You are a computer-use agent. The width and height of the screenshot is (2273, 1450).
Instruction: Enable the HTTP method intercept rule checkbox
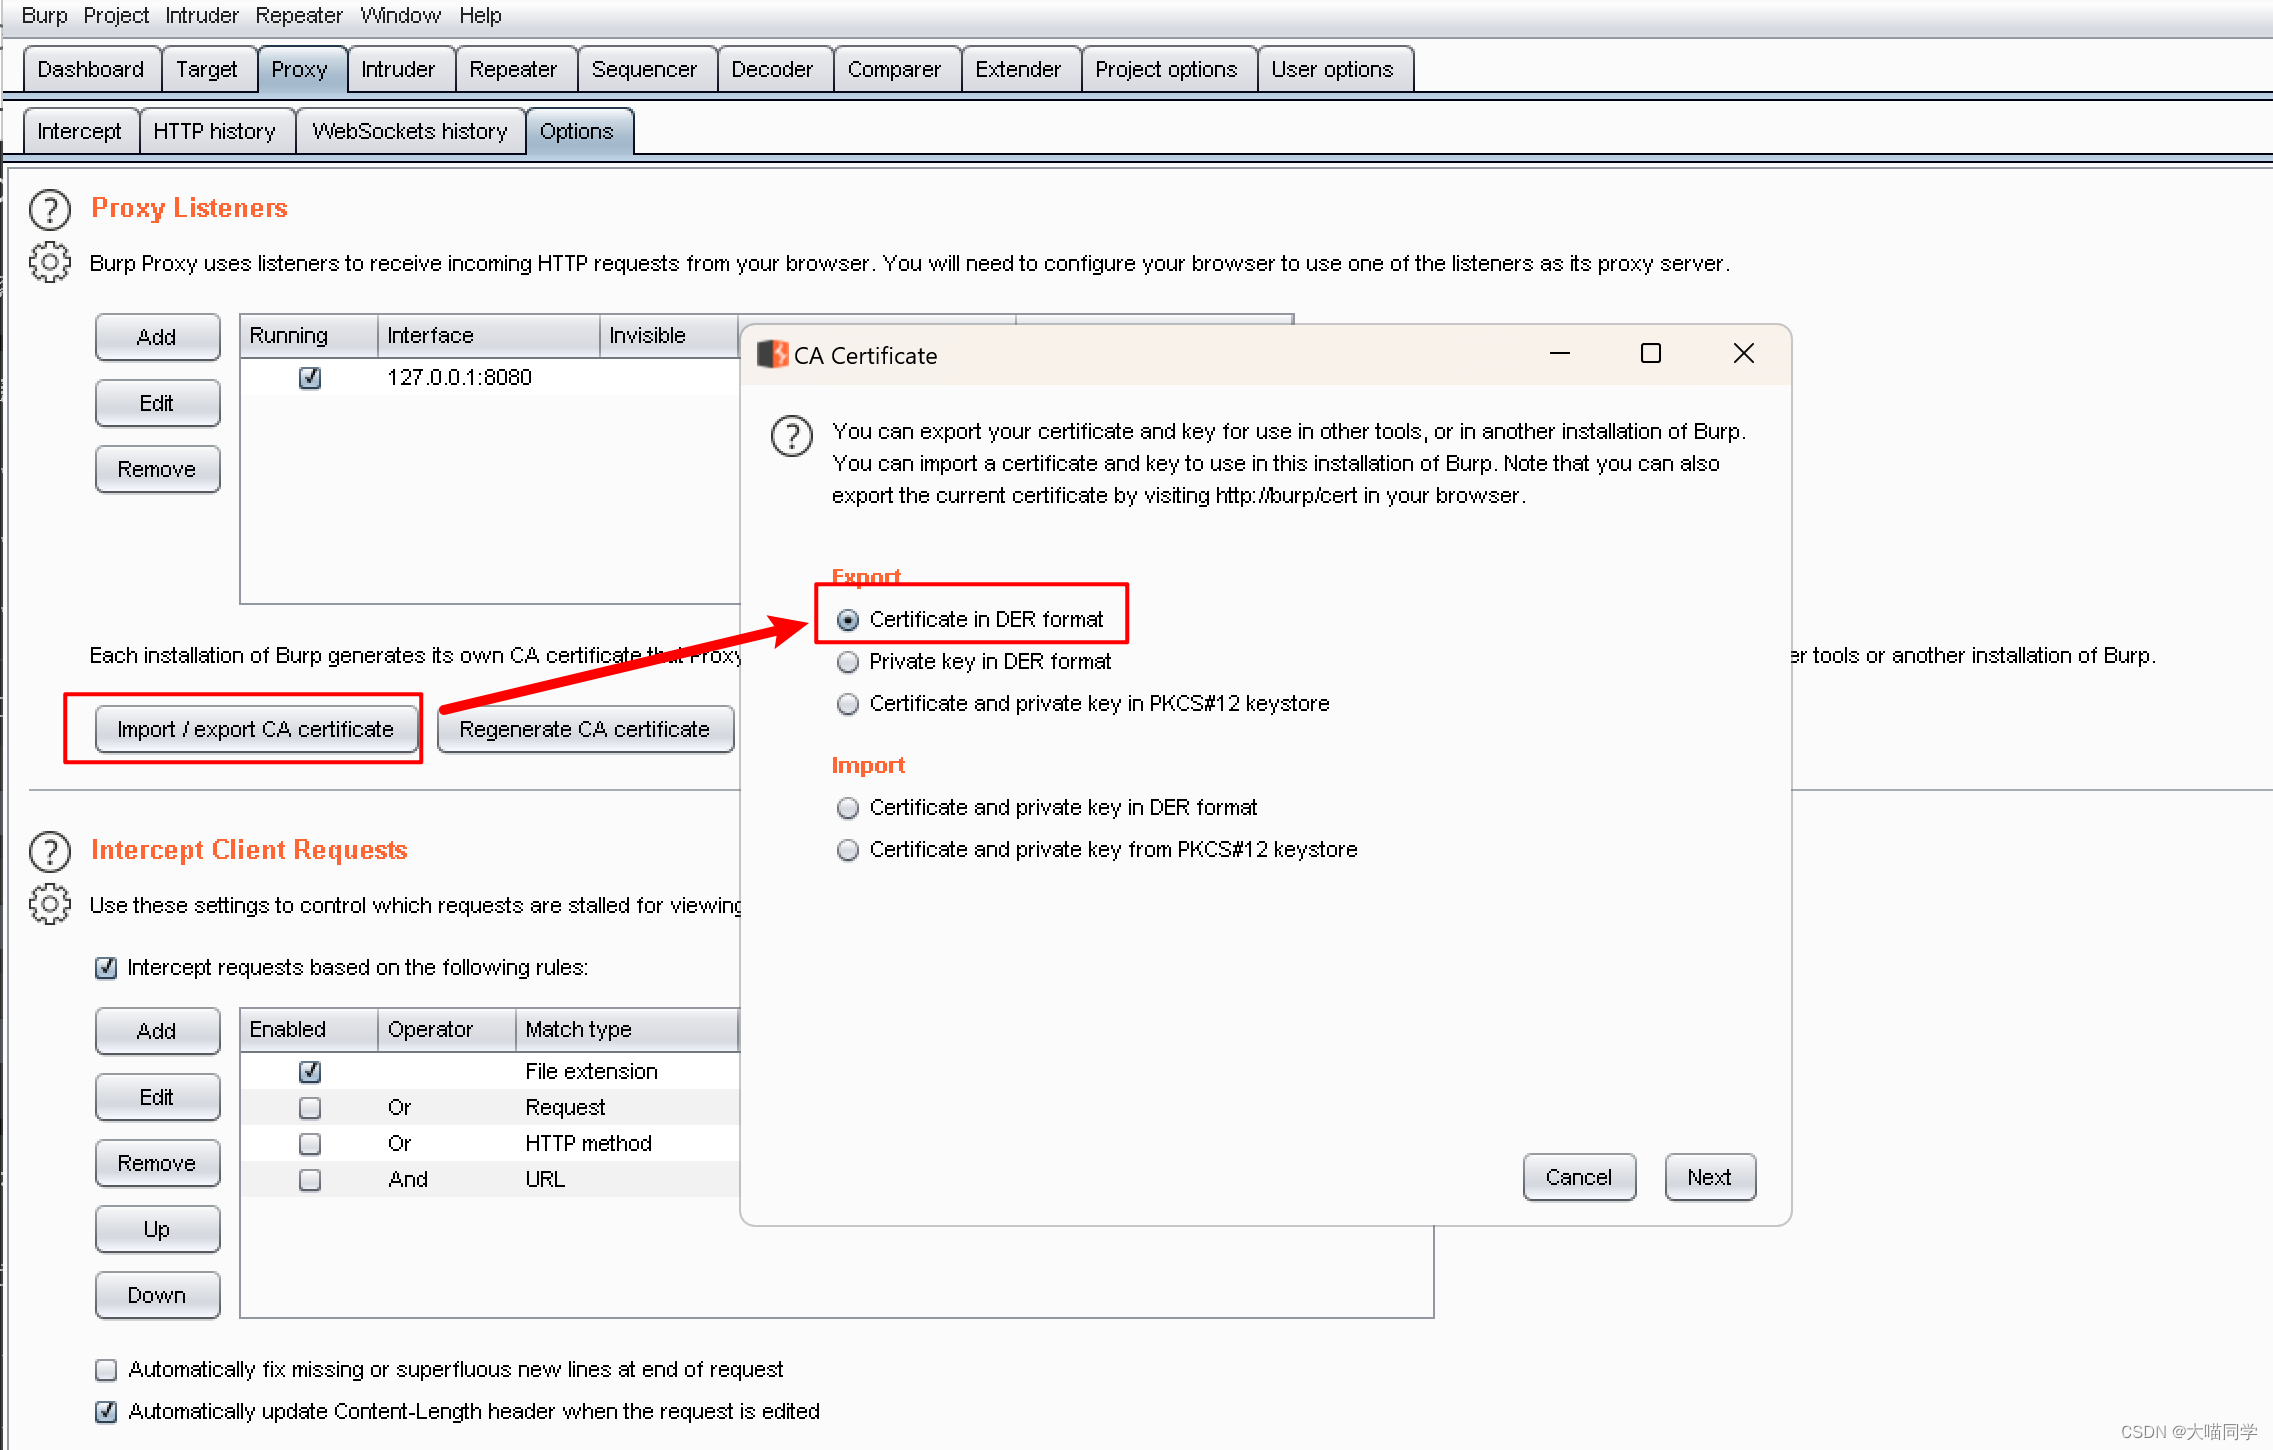310,1144
